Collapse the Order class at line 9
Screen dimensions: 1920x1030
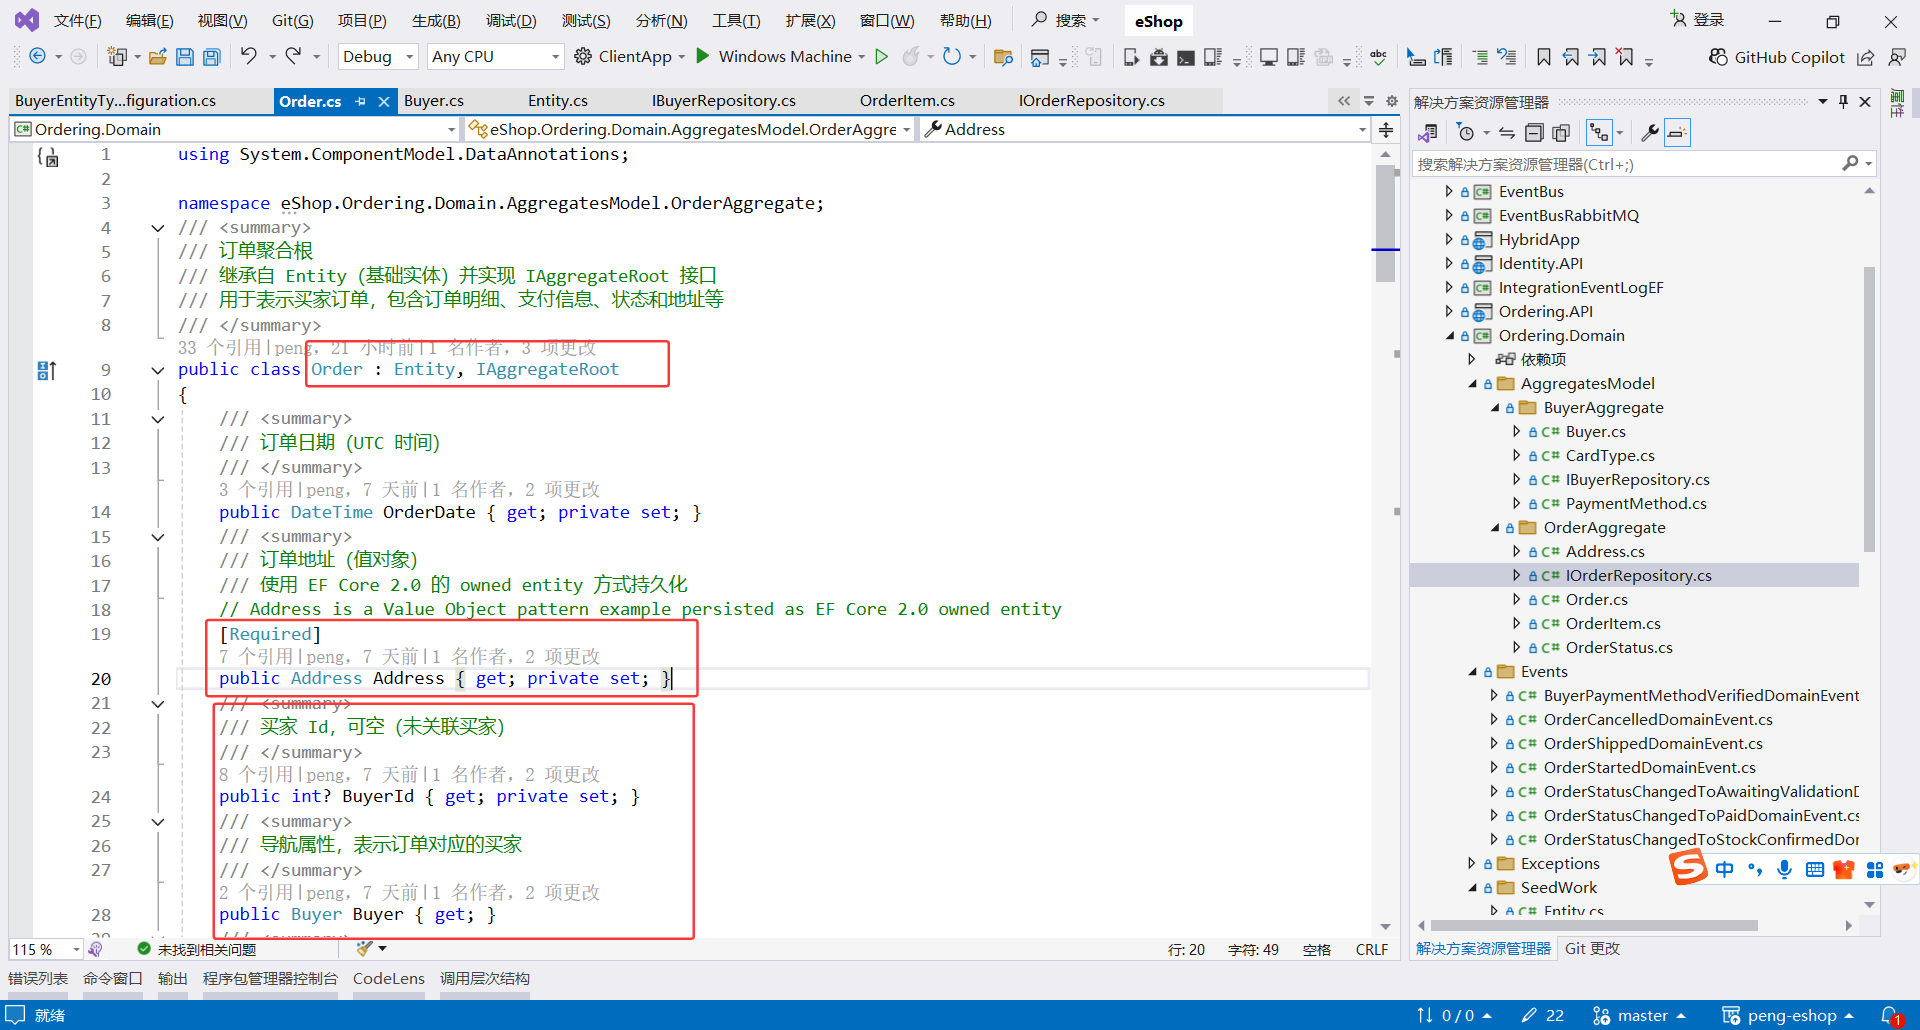(157, 370)
